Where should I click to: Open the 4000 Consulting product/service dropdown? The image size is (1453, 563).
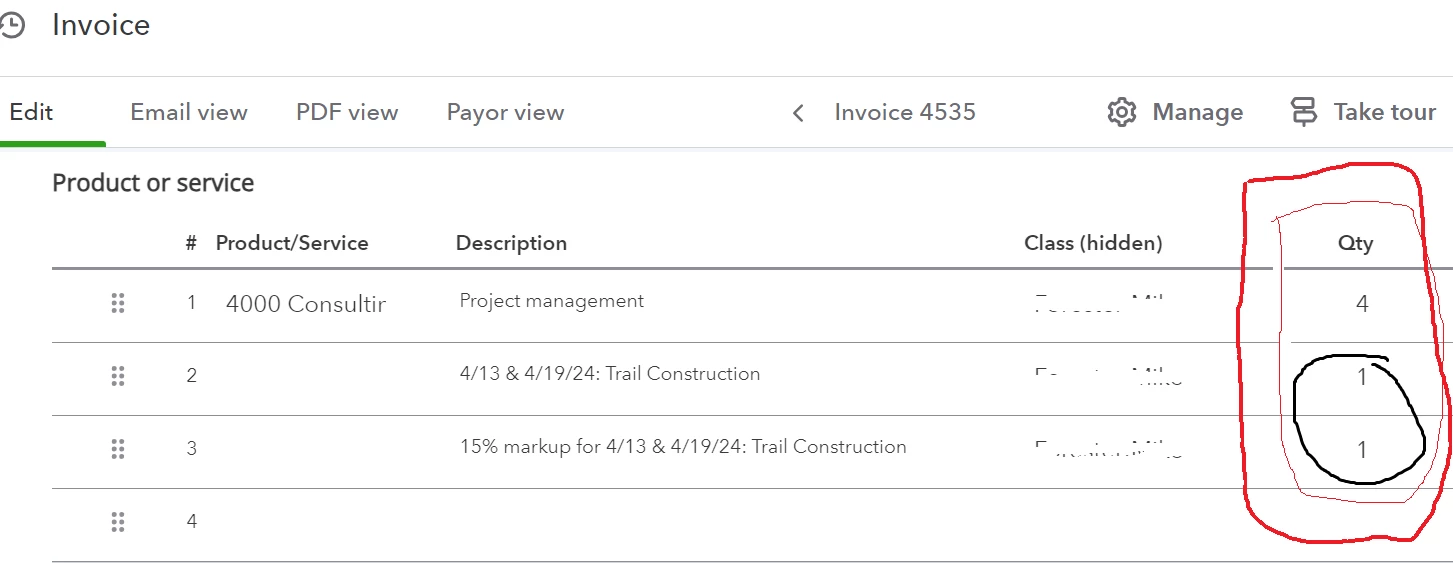click(x=306, y=304)
